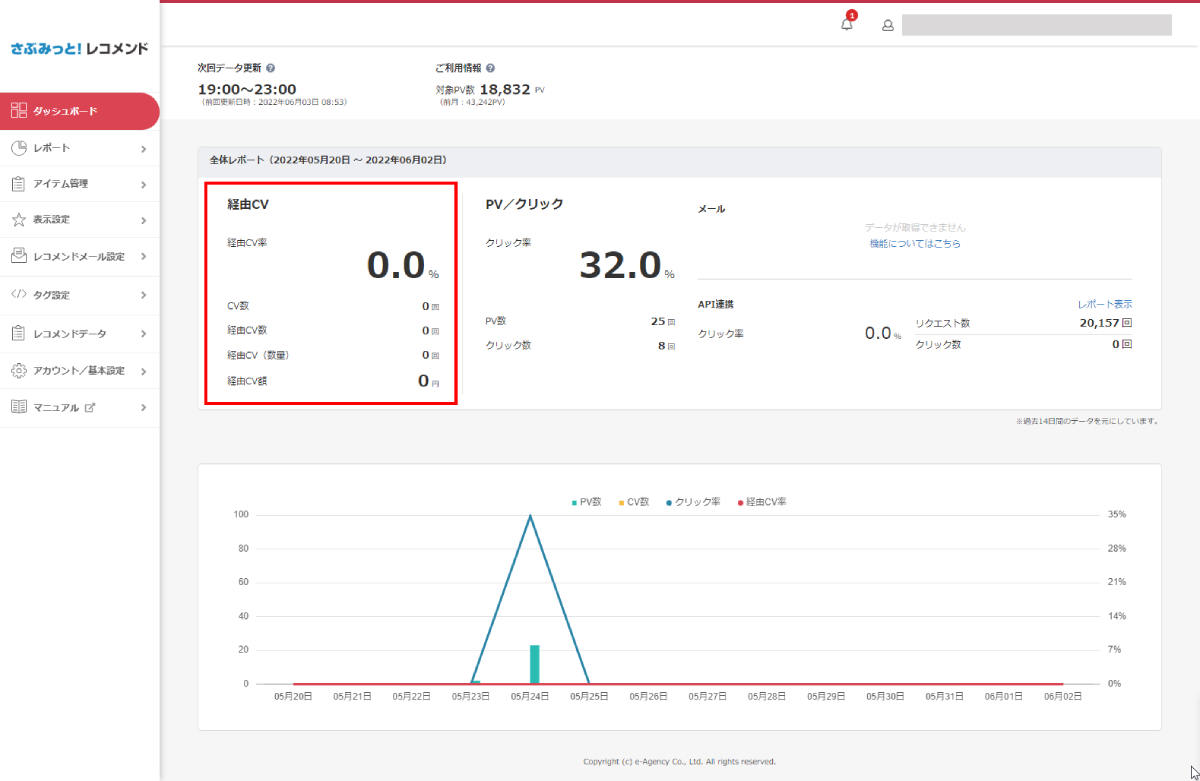Click the recommend data clipboard icon

point(18,333)
